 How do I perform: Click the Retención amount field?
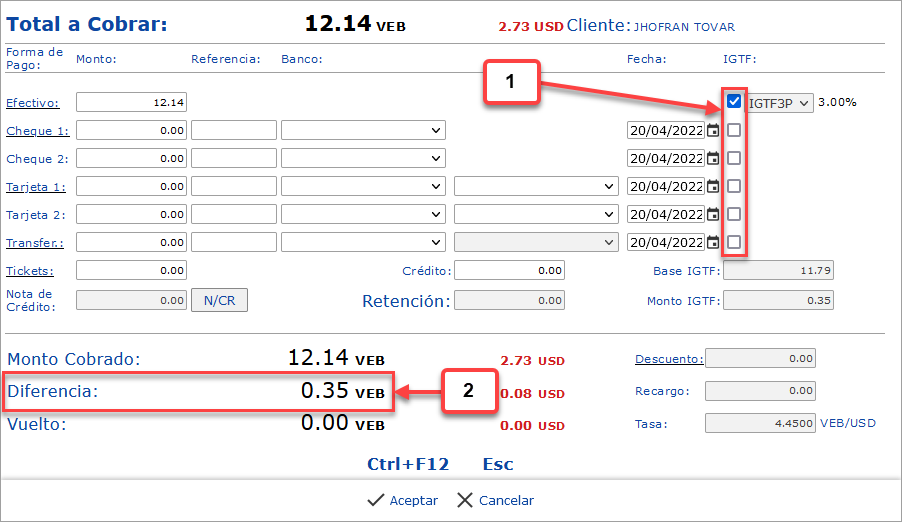coord(509,300)
